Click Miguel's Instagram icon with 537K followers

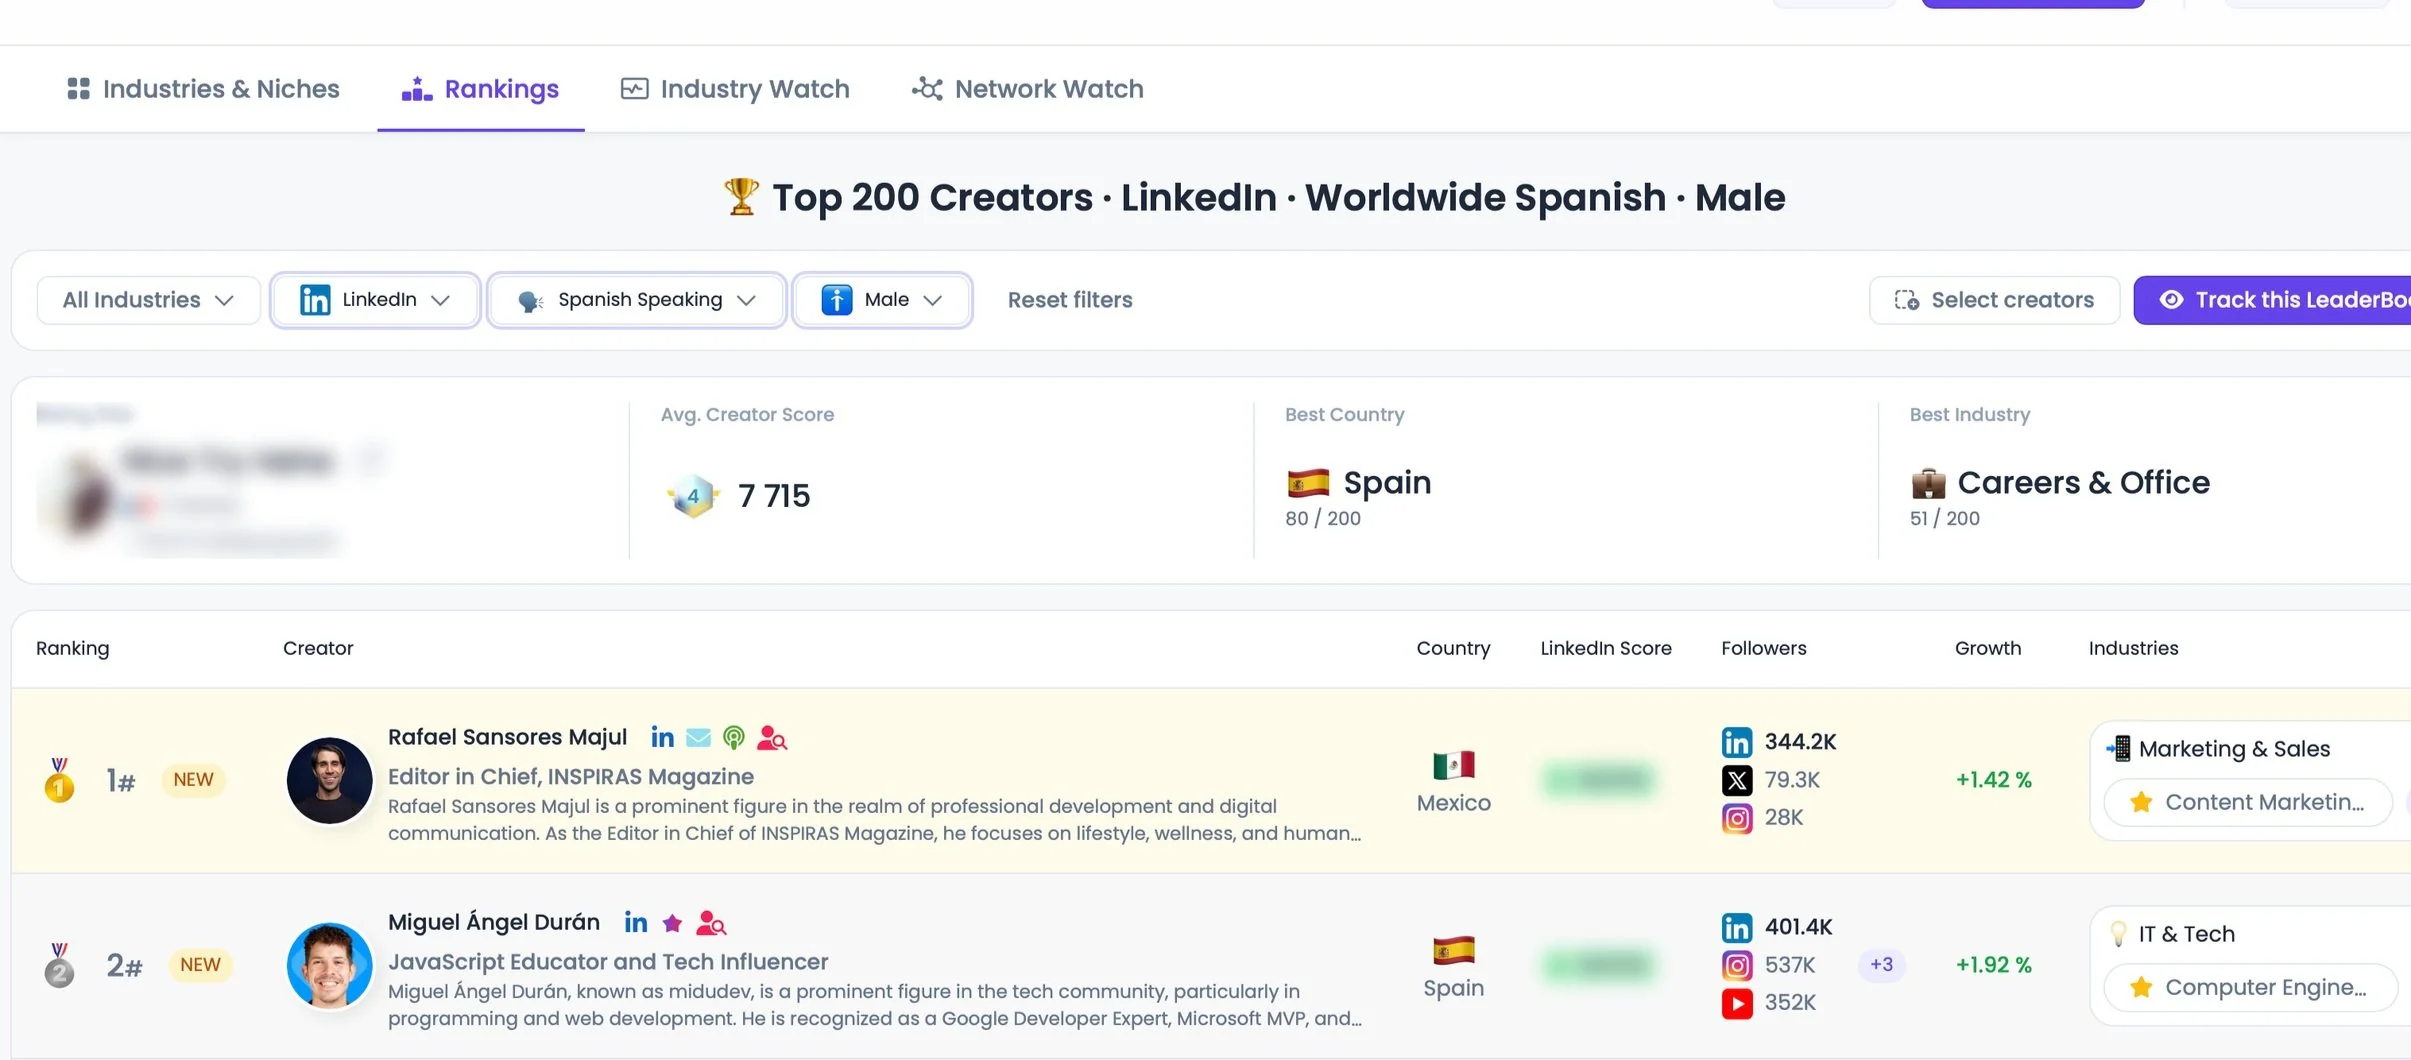pos(1737,965)
